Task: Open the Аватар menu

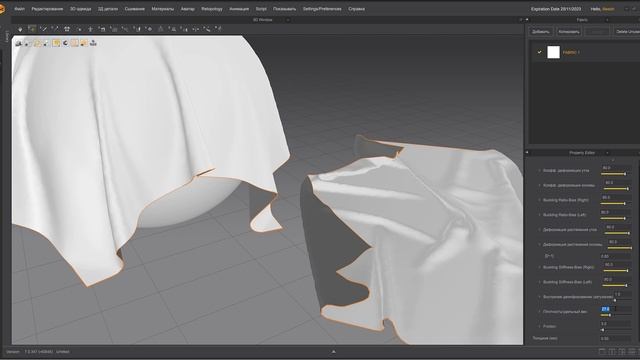Action: [188, 9]
